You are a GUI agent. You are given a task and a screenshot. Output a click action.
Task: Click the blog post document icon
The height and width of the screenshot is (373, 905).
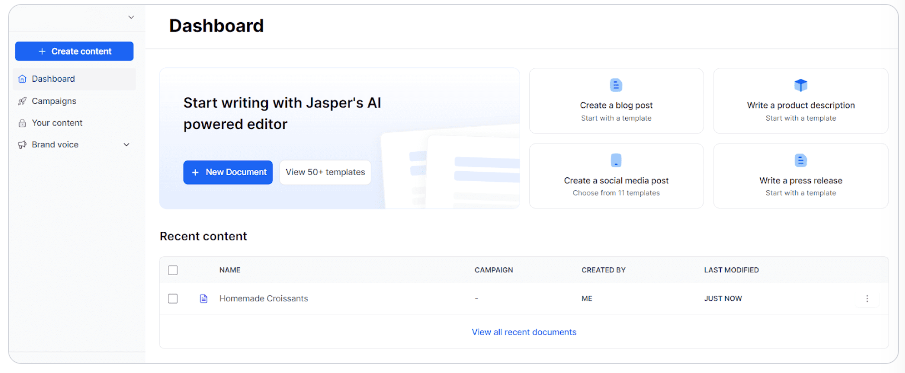pos(616,85)
